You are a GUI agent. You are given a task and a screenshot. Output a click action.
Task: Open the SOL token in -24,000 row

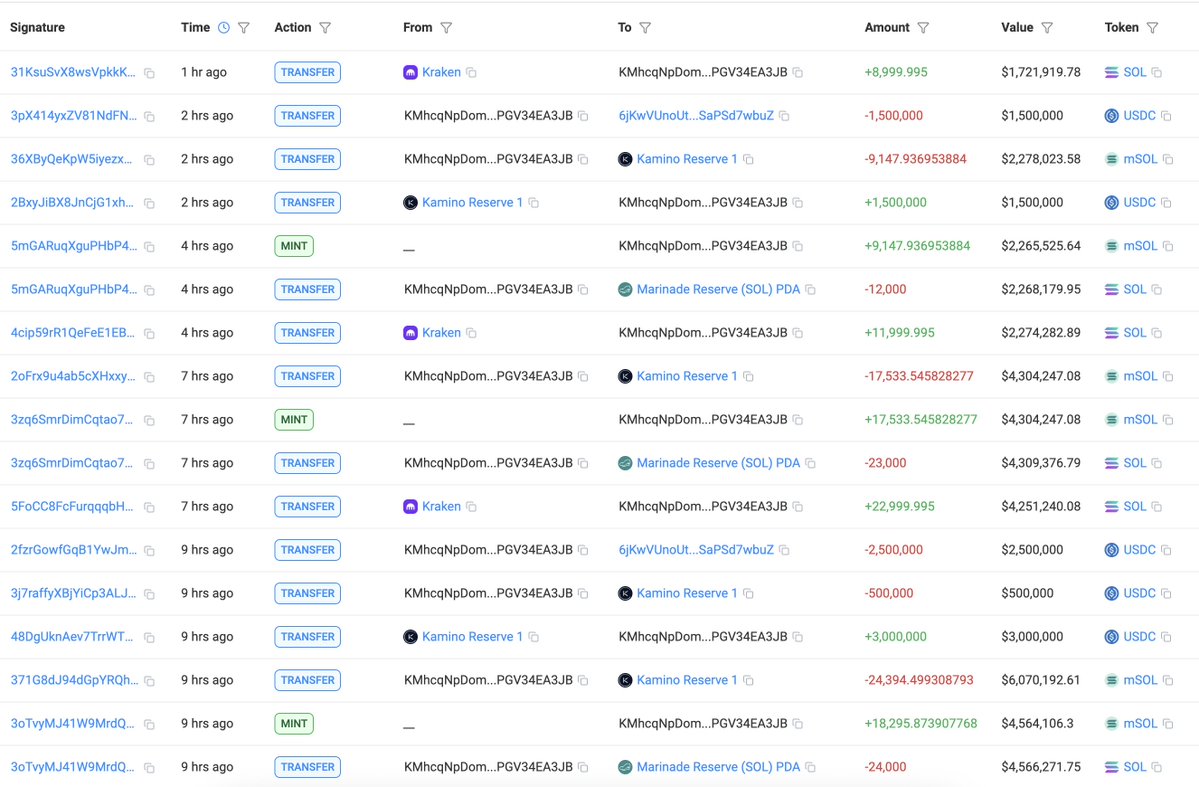[x=1135, y=767]
